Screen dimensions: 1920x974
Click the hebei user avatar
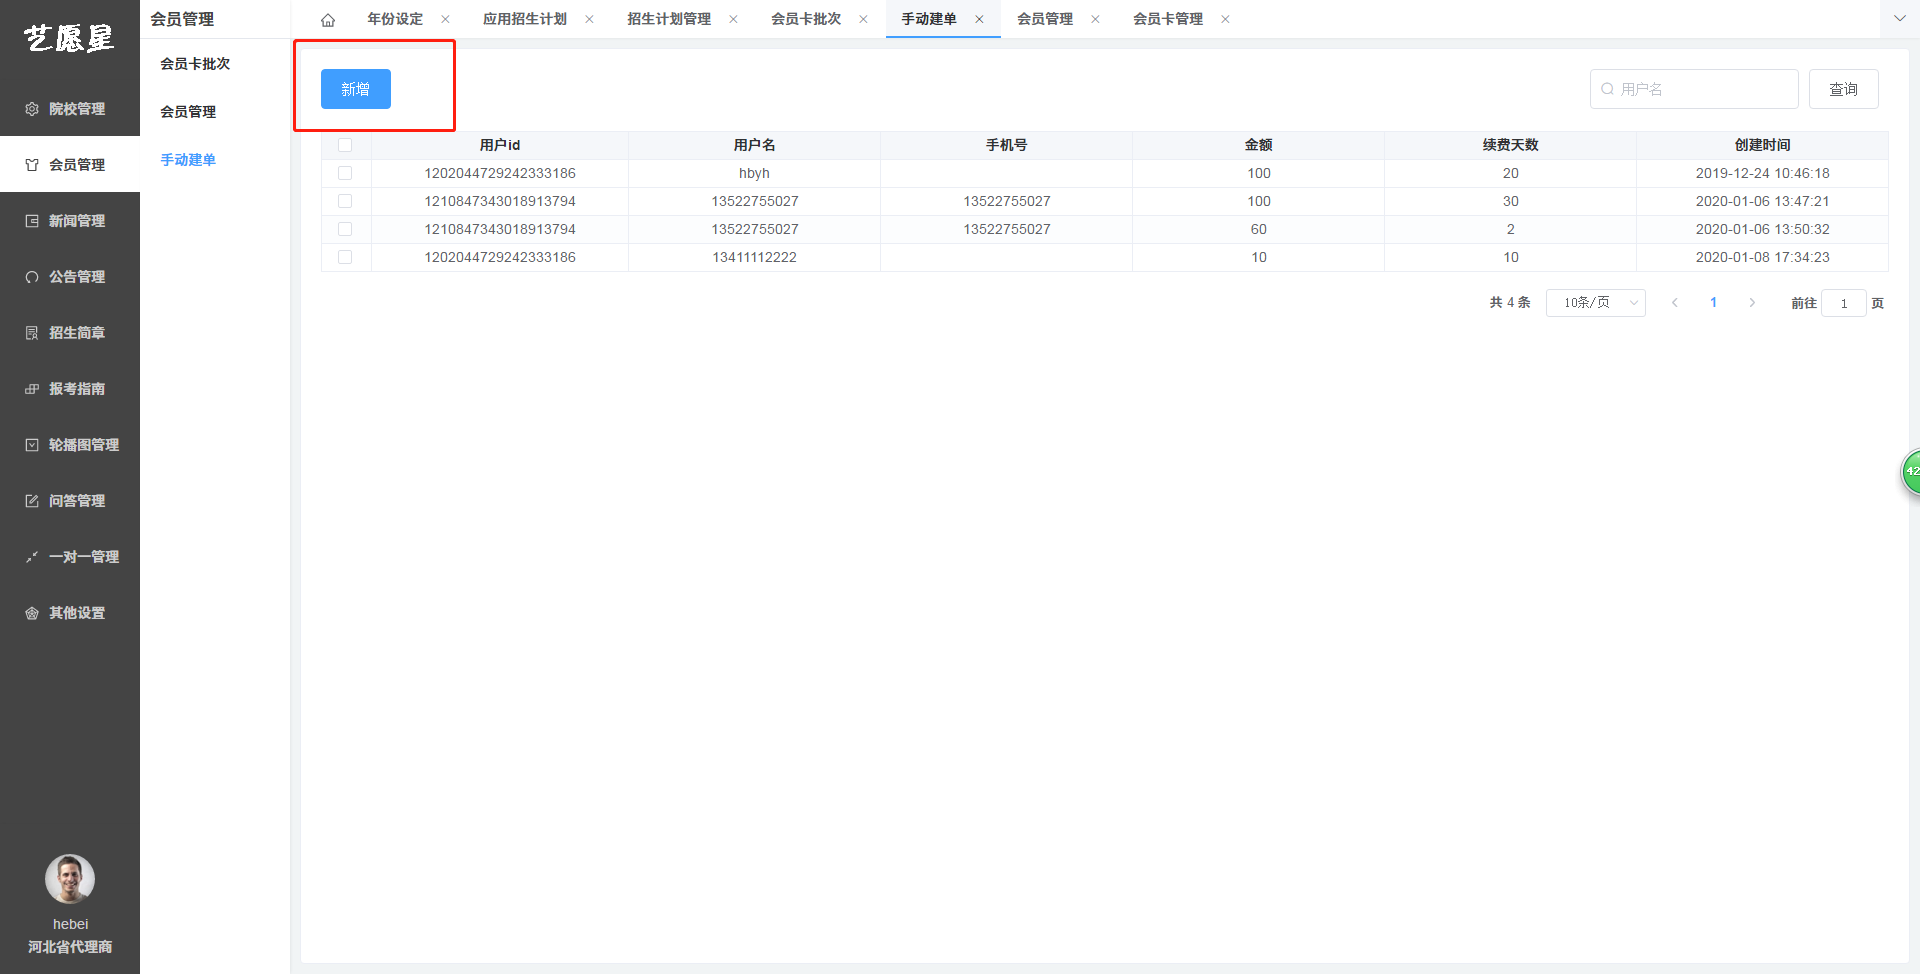click(x=70, y=879)
